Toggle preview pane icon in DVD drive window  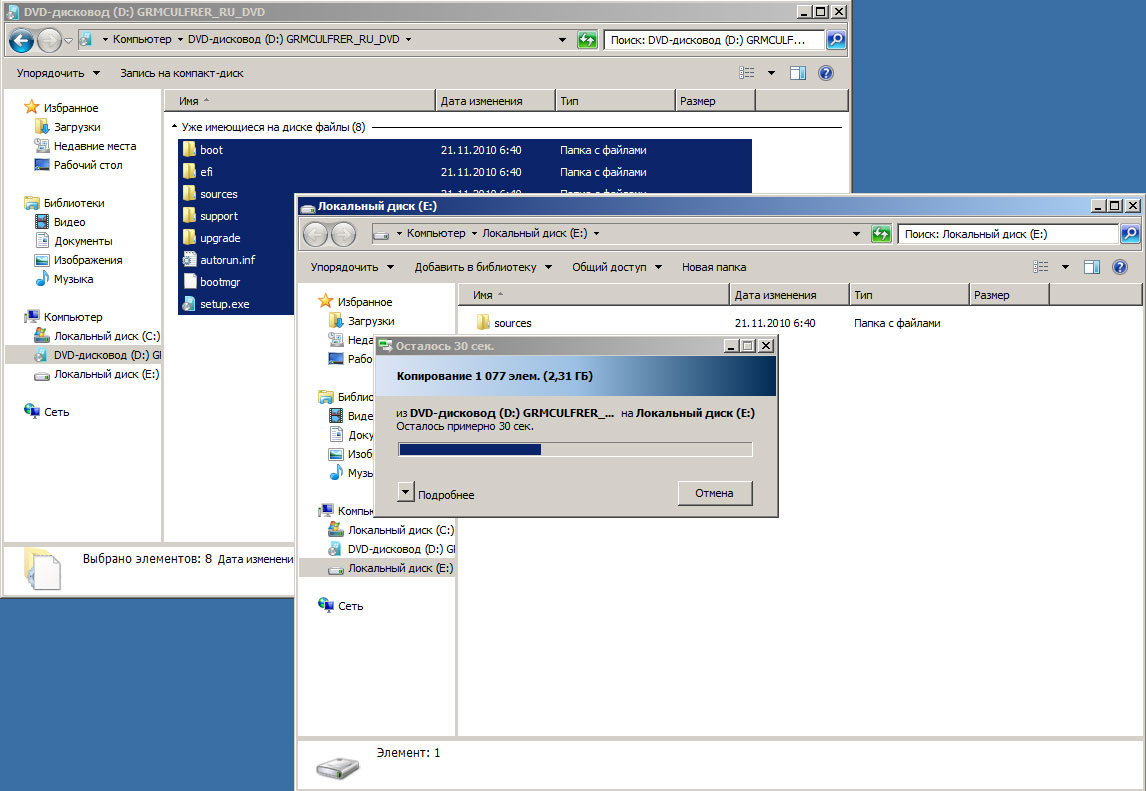pos(797,73)
